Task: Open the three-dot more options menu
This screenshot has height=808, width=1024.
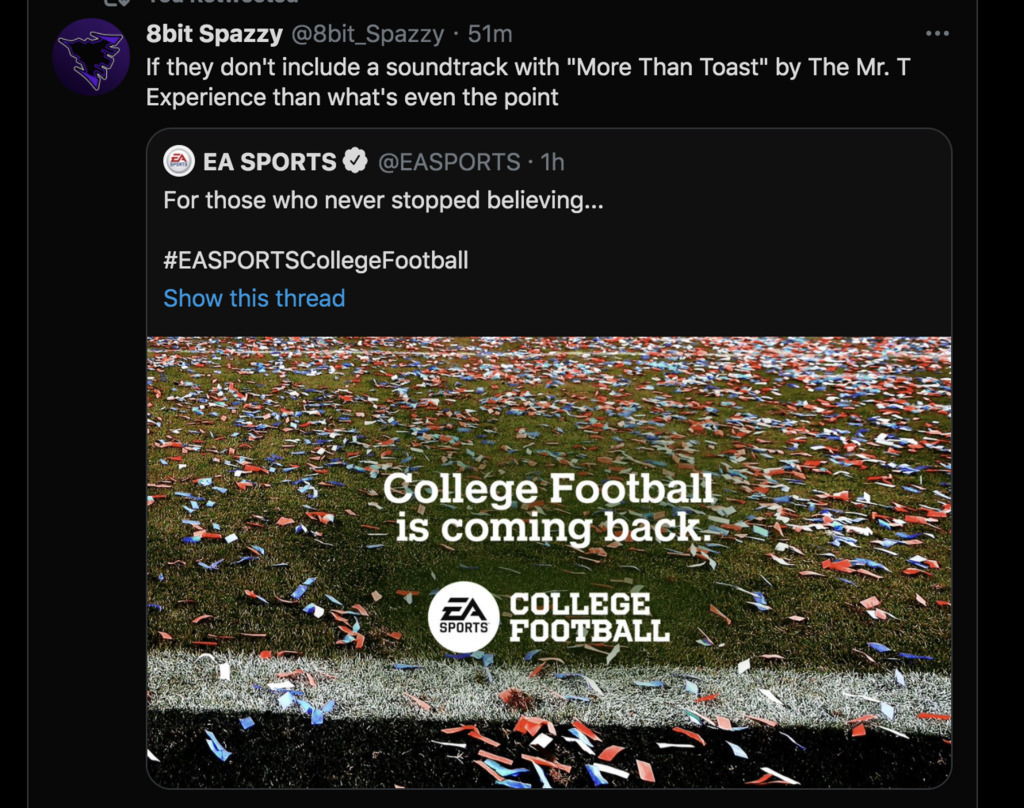Action: [937, 34]
